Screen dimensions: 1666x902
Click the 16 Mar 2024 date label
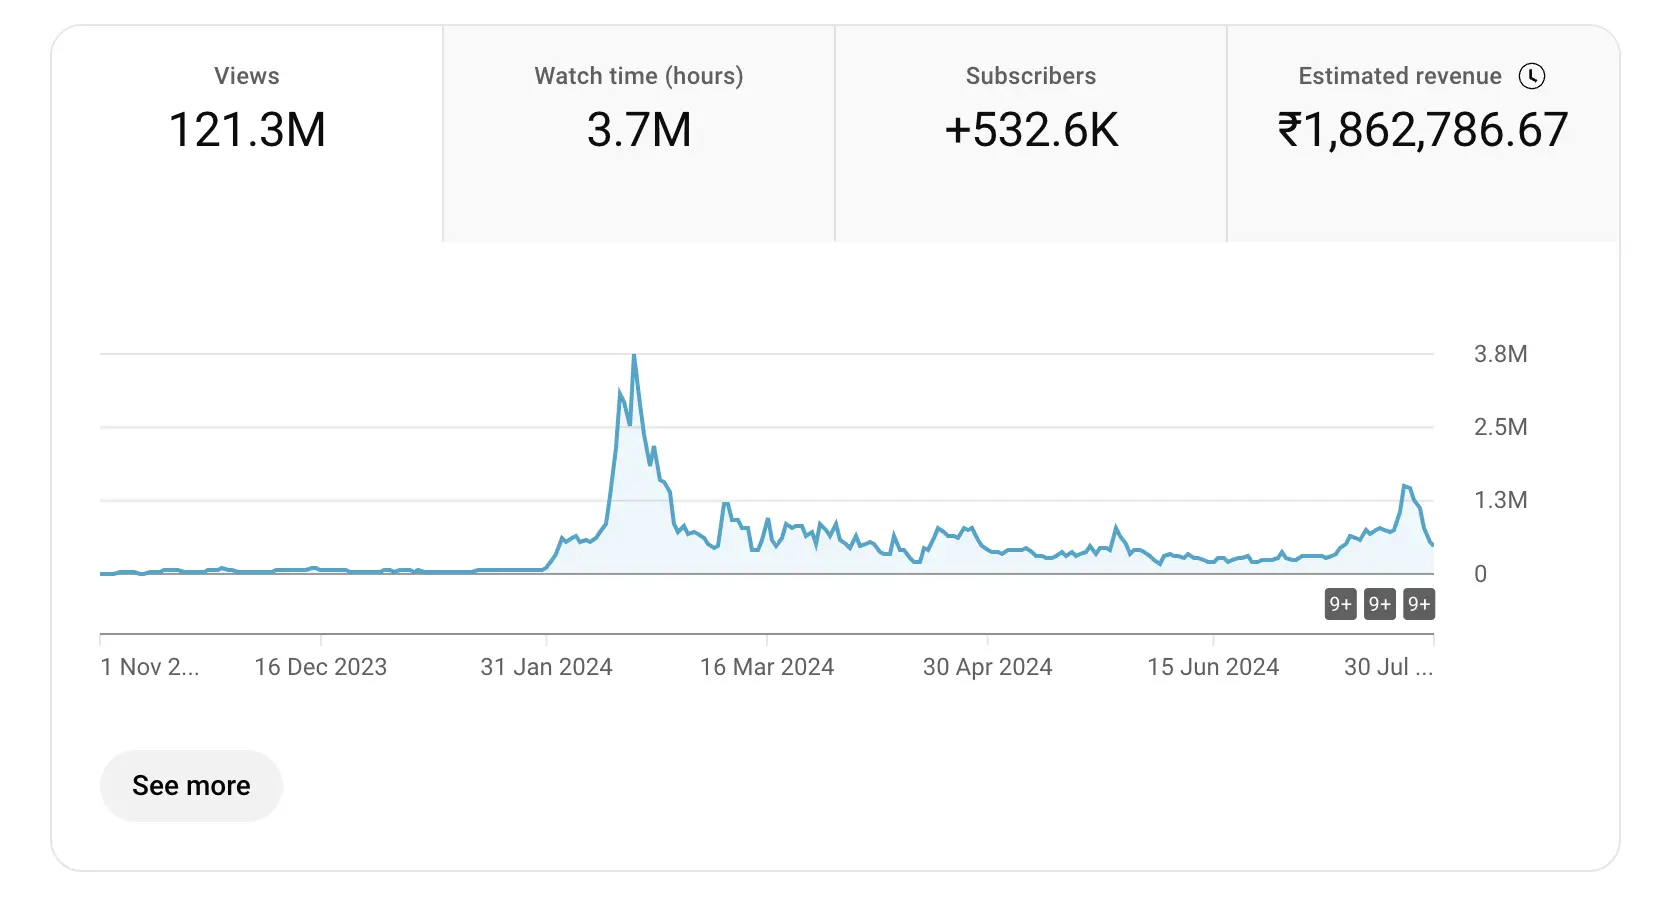[767, 667]
